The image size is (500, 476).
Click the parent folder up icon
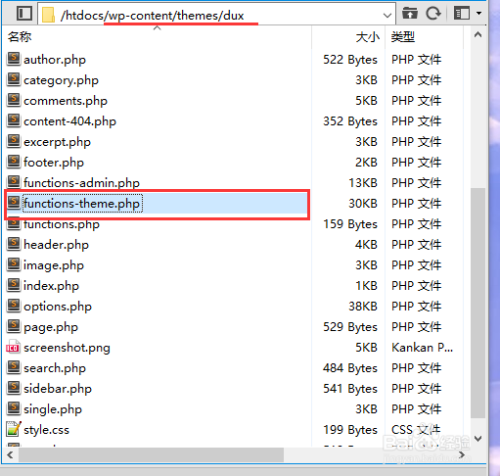410,14
